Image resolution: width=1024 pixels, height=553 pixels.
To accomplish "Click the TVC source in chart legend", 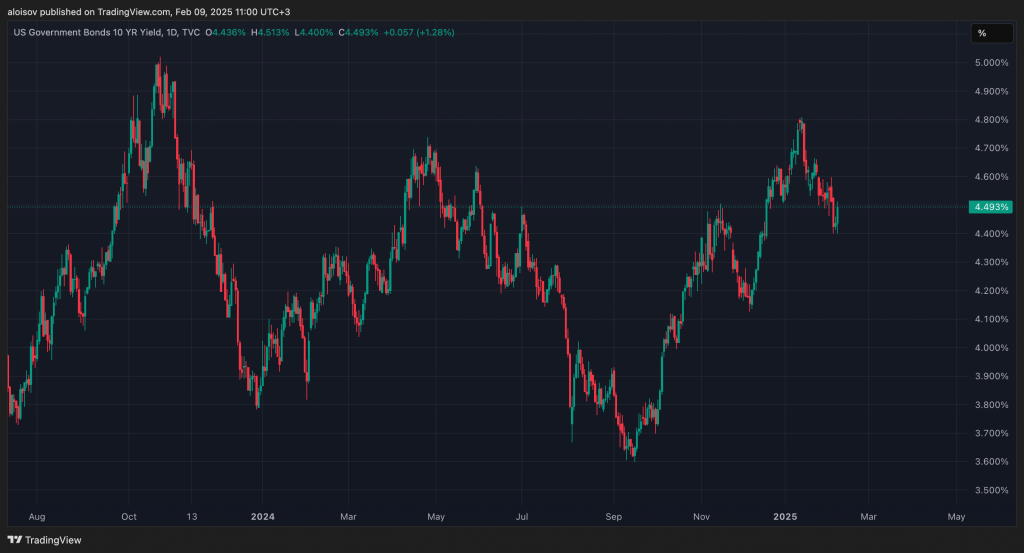I will pos(194,33).
